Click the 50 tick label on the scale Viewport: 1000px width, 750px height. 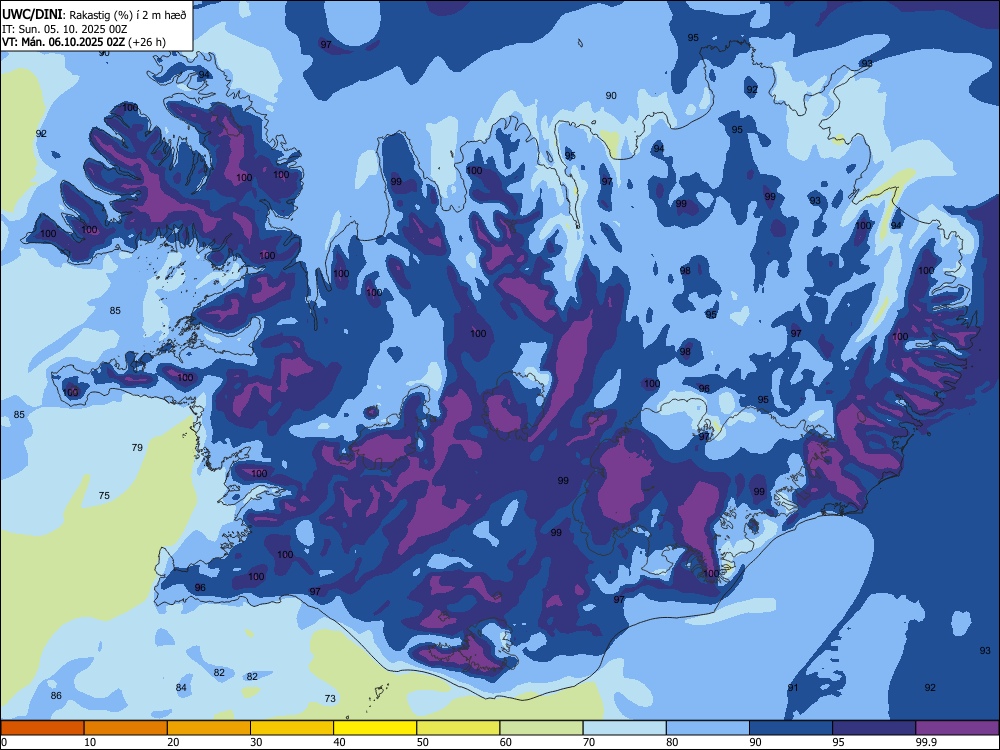423,742
